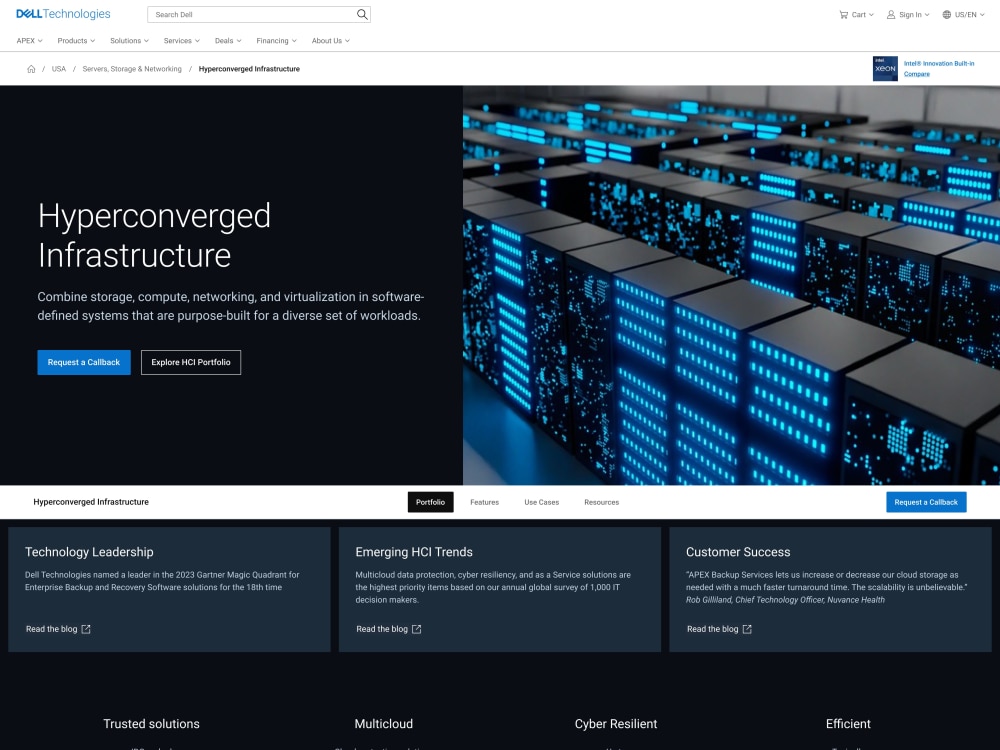The width and height of the screenshot is (1000, 750).
Task: Click the shopping cart icon
Action: coord(844,14)
